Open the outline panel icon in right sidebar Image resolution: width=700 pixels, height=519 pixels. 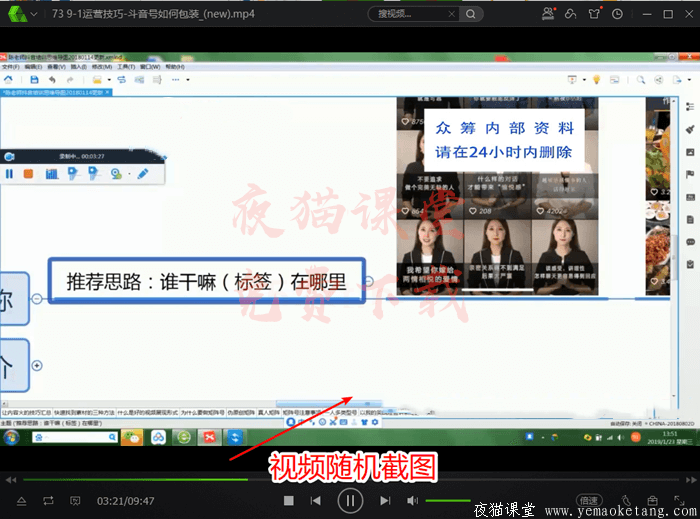pyautogui.click(x=690, y=107)
